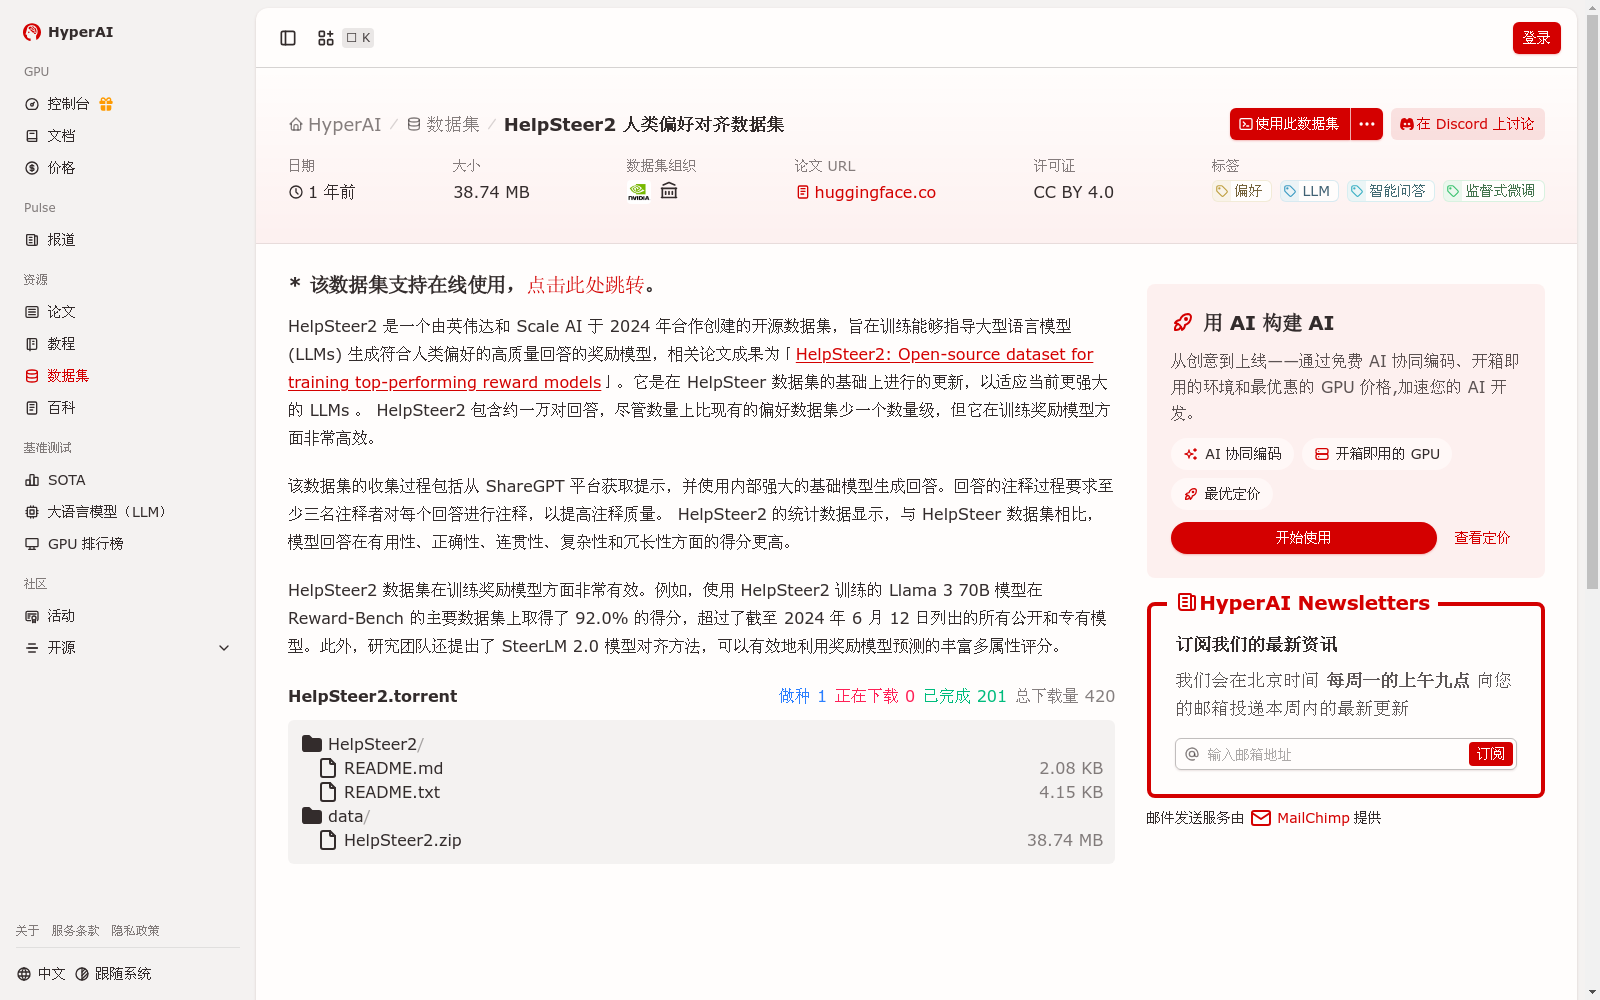Click 在 Discord 上讨论 button

1467,124
